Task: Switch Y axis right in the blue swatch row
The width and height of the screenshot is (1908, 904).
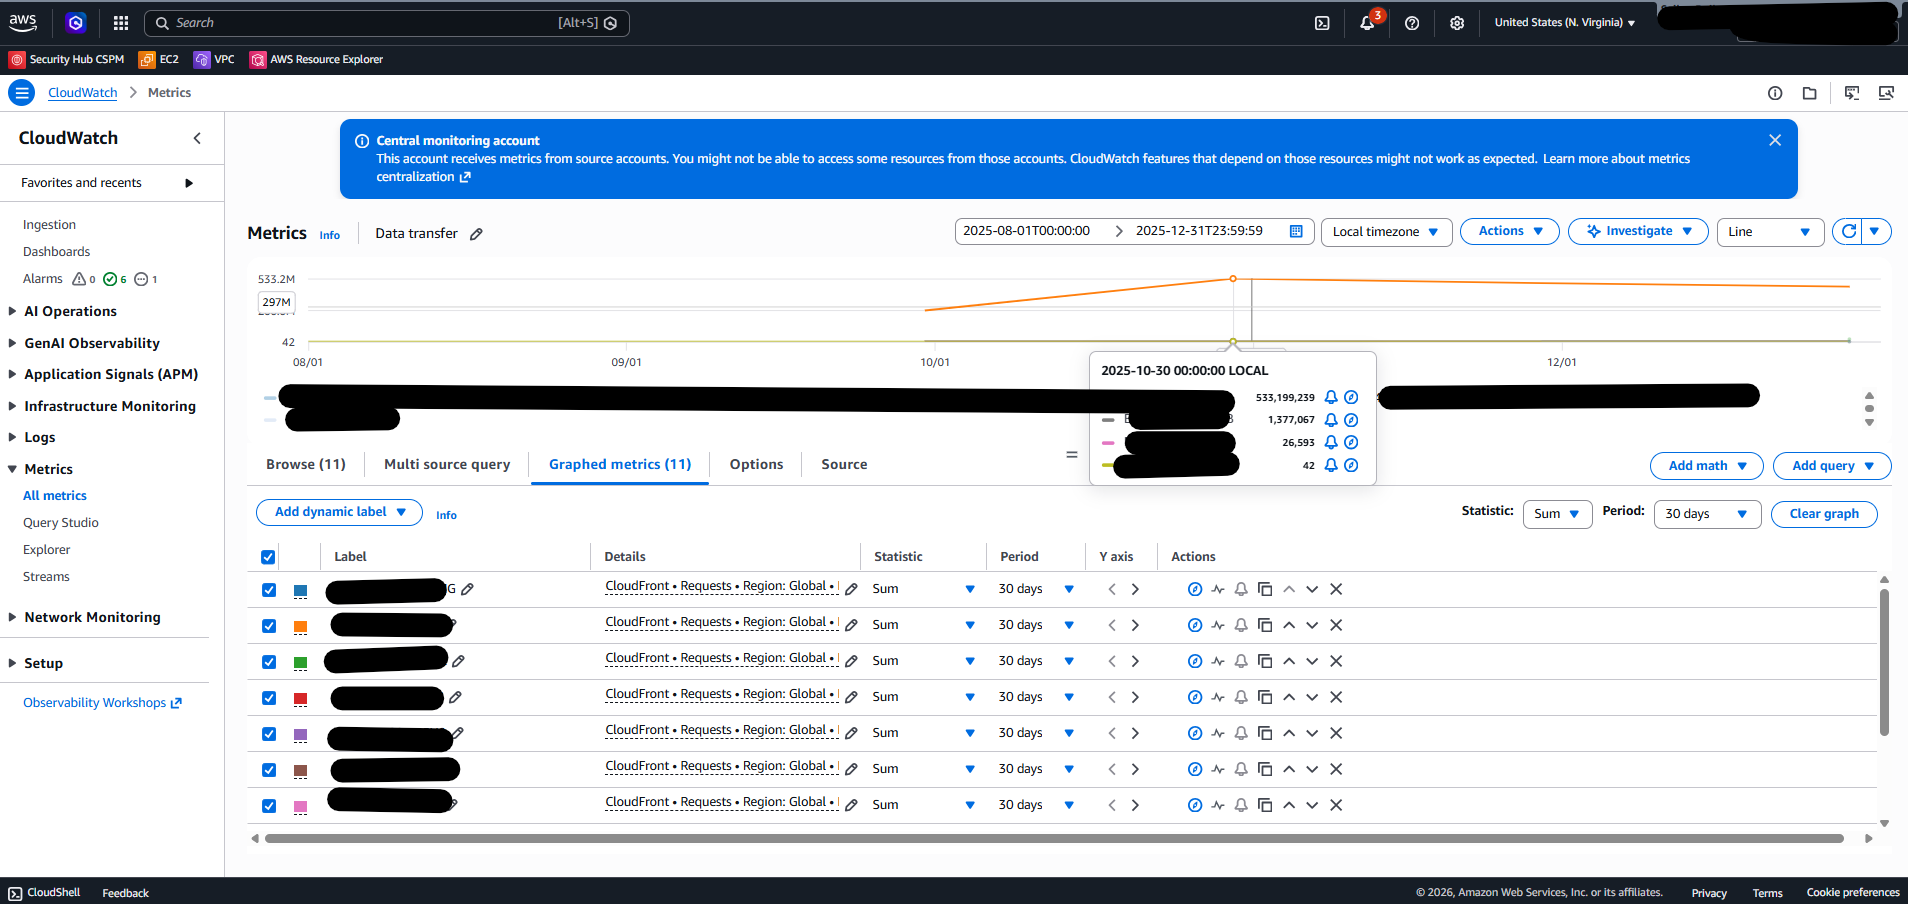Action: tap(1135, 589)
